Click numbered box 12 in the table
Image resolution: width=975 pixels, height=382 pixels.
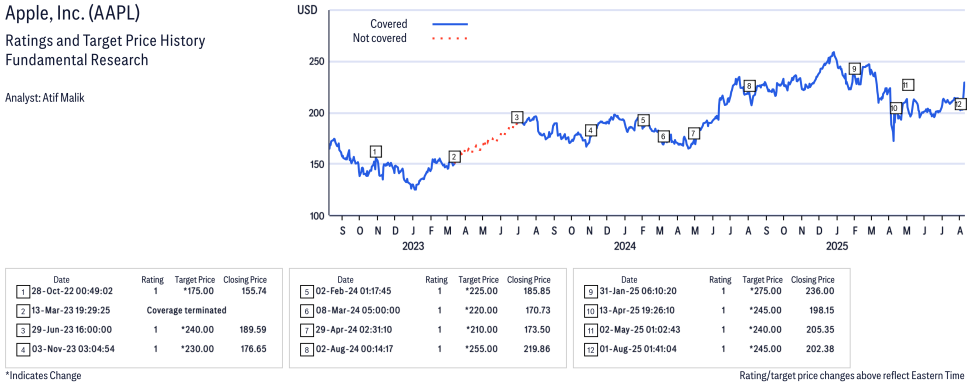pyautogui.click(x=591, y=349)
